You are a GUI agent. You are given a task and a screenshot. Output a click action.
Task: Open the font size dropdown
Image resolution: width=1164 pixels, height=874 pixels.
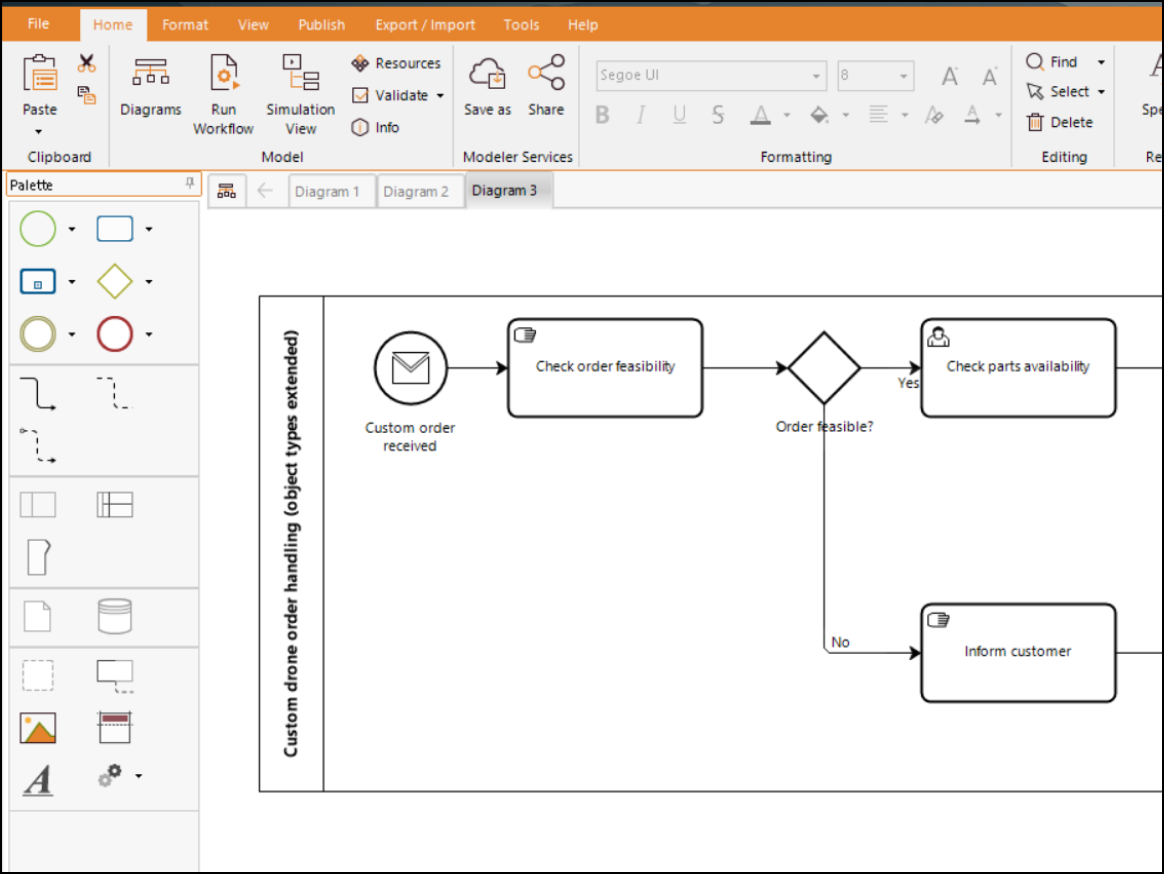click(x=903, y=76)
